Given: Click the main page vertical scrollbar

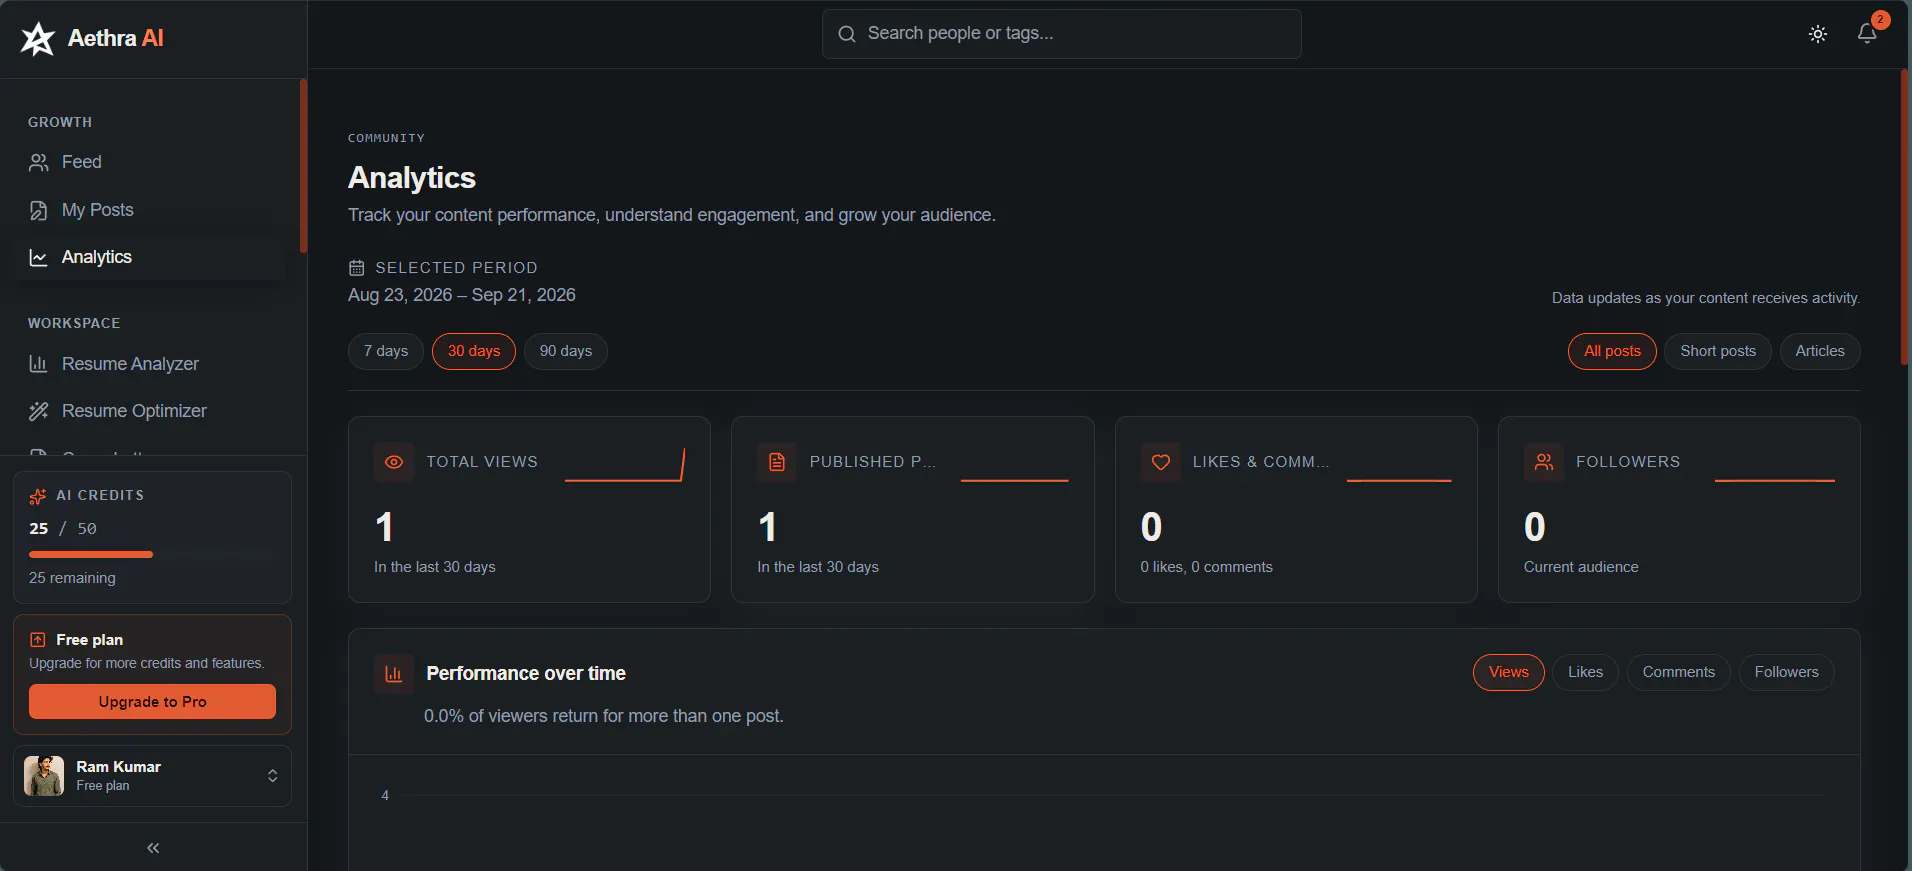Looking at the screenshot, I should tap(1905, 217).
